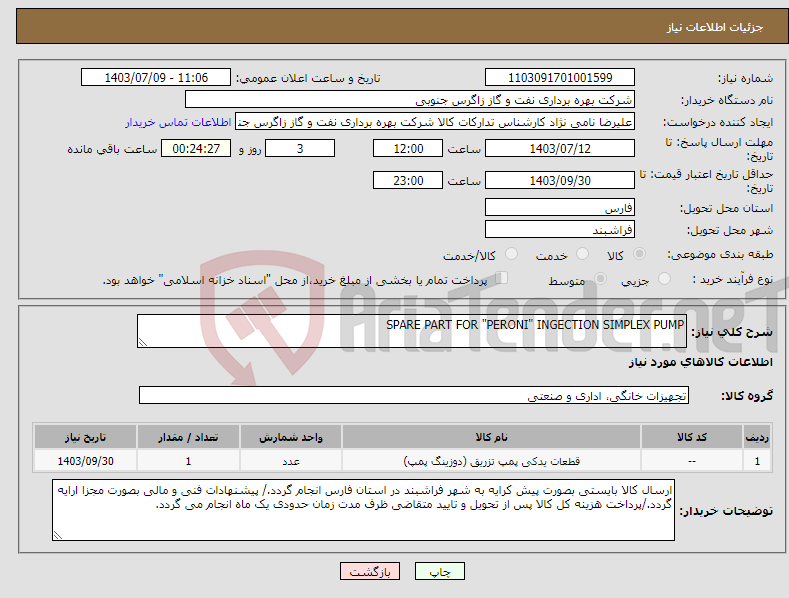The height and width of the screenshot is (598, 789).
Task: Click the ساعت باقی مانده label
Action: [x=112, y=149]
